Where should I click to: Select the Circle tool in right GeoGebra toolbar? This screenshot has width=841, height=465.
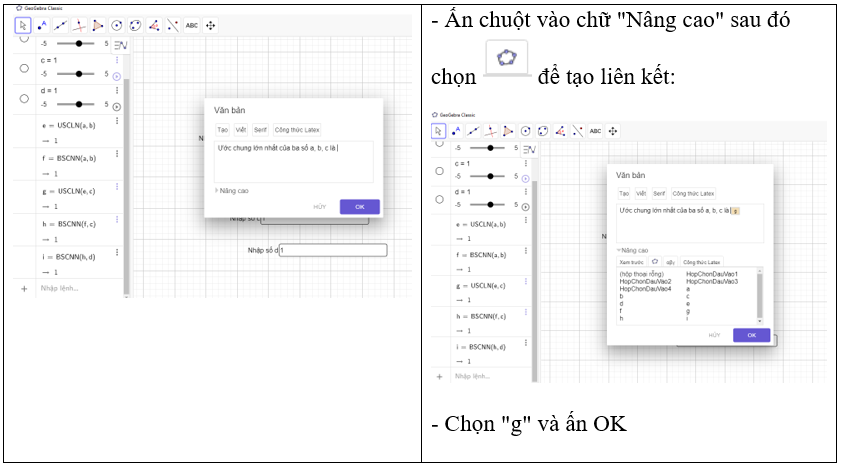pyautogui.click(x=524, y=130)
